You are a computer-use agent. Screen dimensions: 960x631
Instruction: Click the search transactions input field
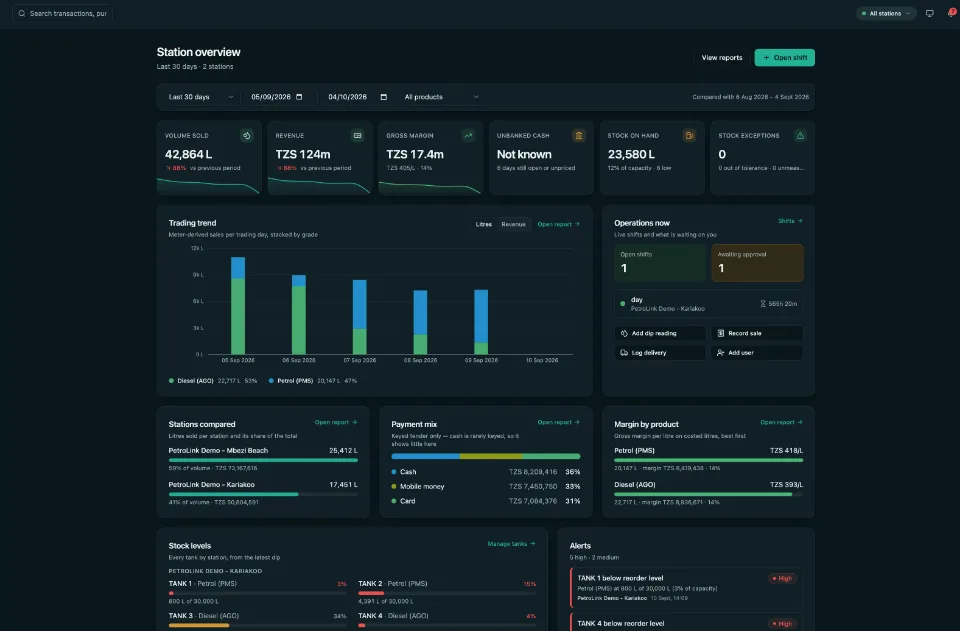click(62, 13)
